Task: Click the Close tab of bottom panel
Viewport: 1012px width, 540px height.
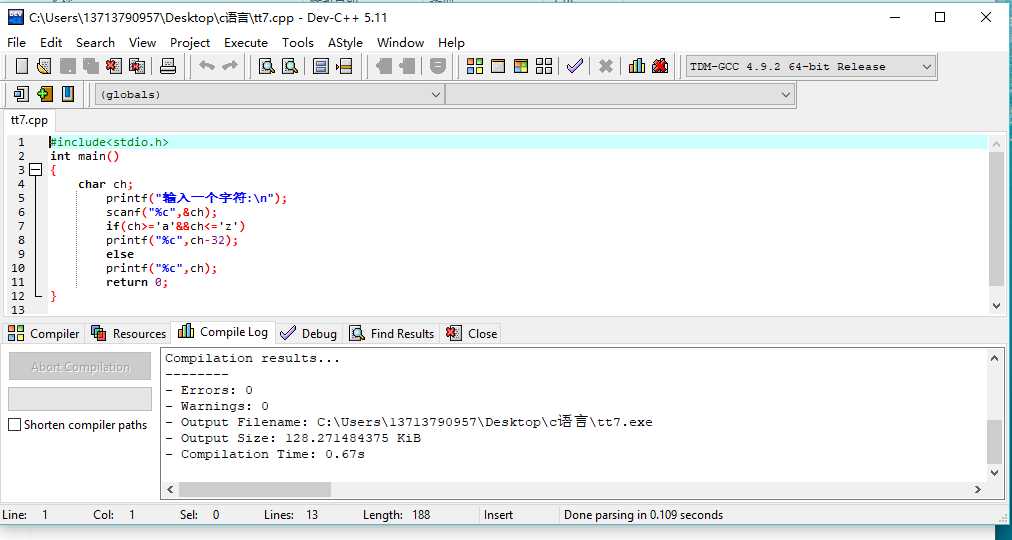Action: click(472, 334)
